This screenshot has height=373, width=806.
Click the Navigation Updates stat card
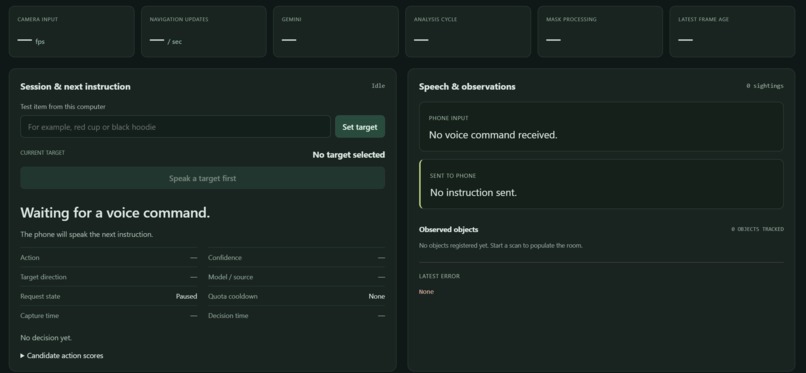tap(204, 31)
